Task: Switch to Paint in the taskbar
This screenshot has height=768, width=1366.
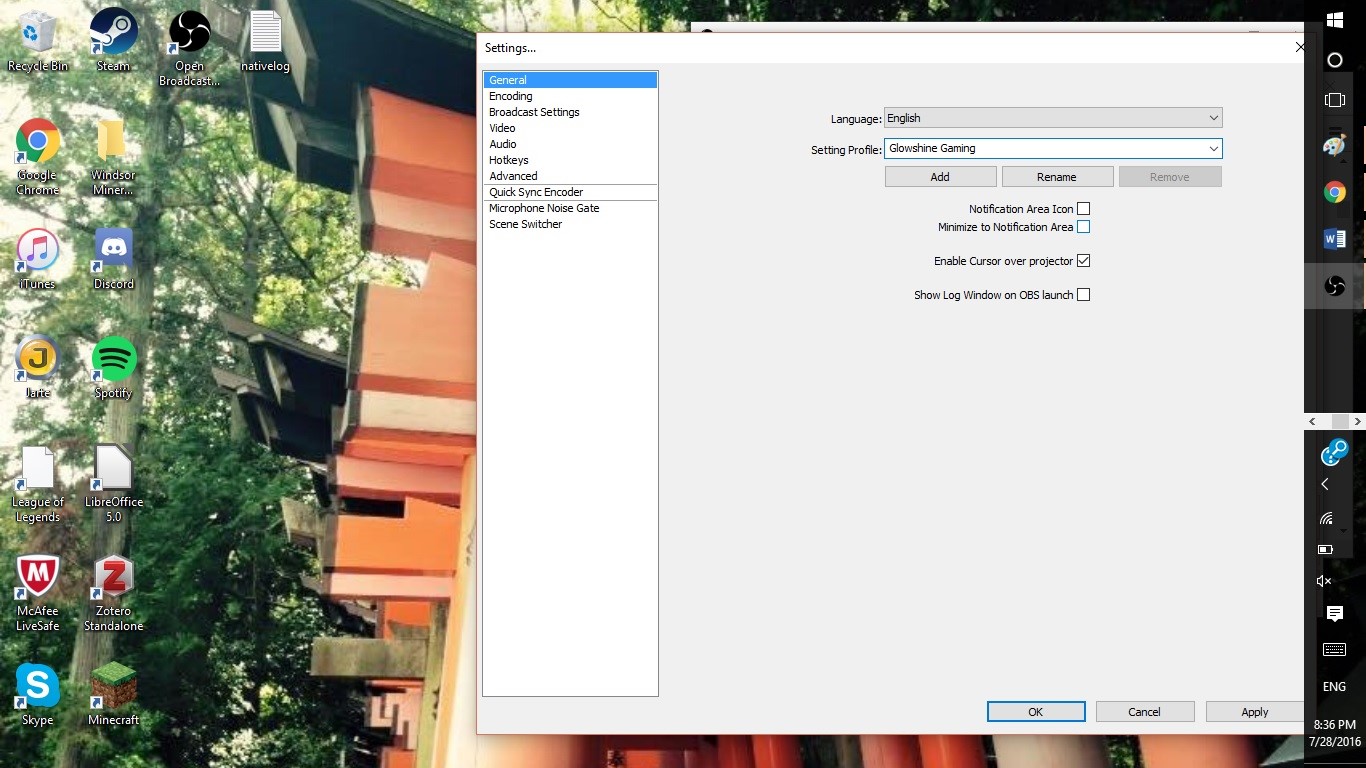Action: [x=1334, y=146]
